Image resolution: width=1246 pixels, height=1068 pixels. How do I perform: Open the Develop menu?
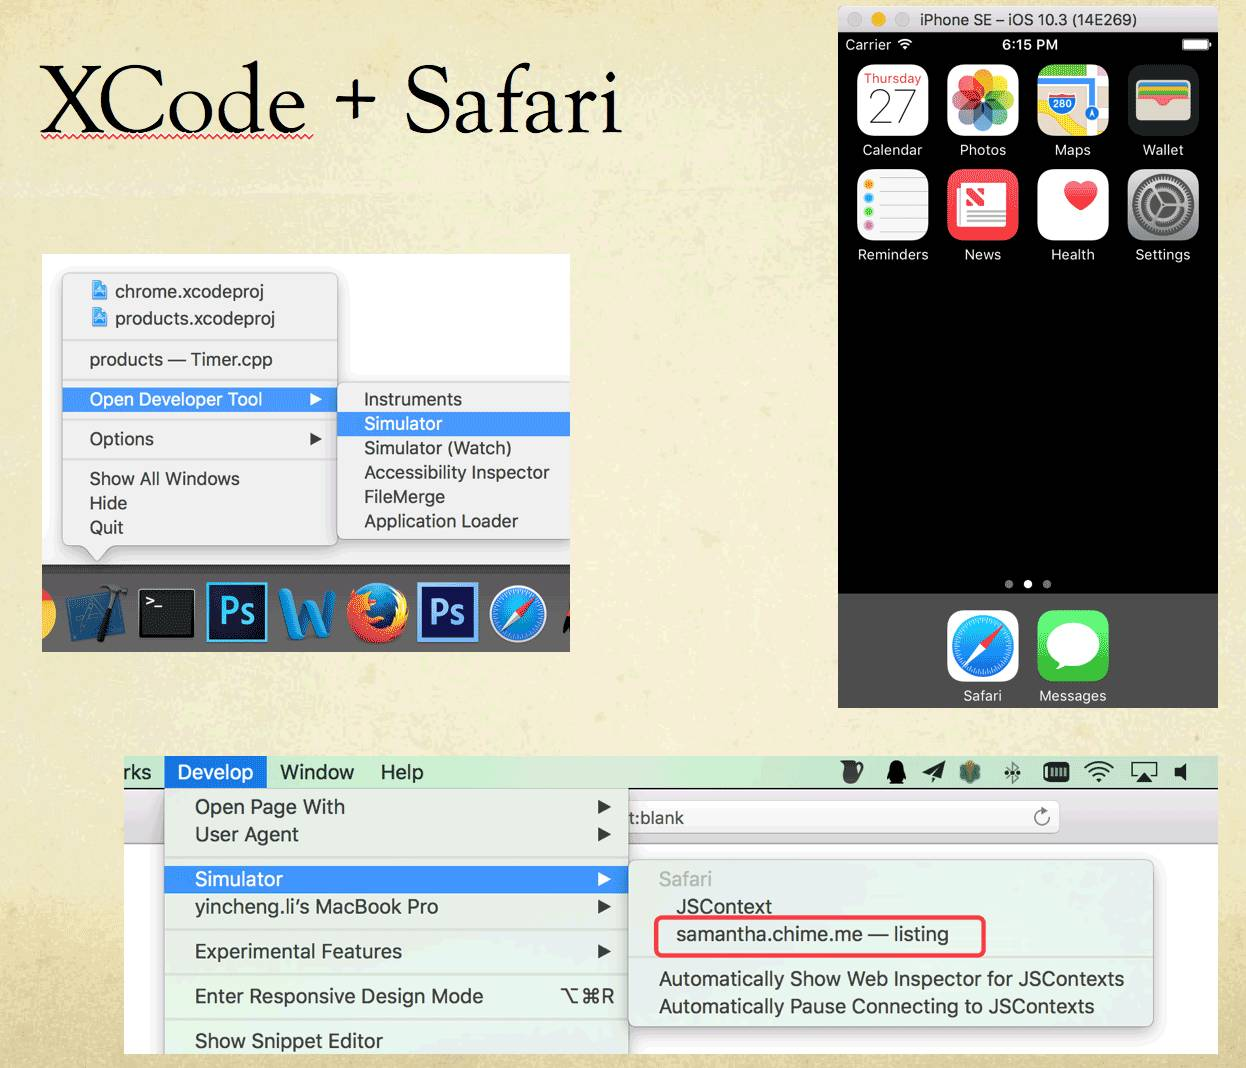(x=215, y=772)
